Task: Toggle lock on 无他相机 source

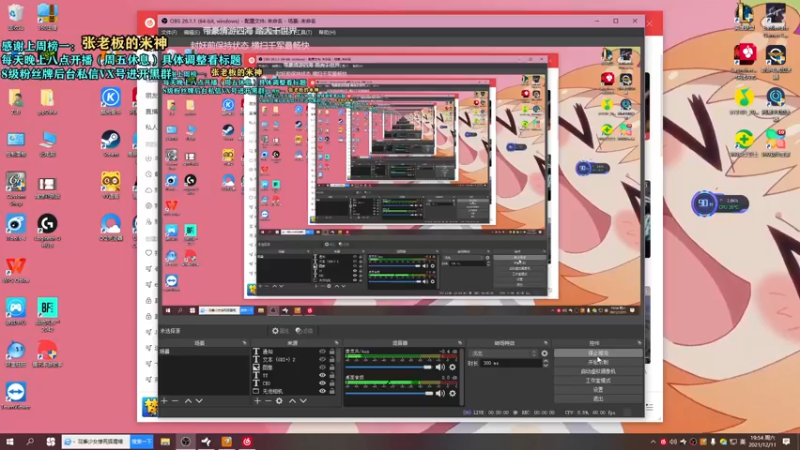Action: (x=332, y=391)
